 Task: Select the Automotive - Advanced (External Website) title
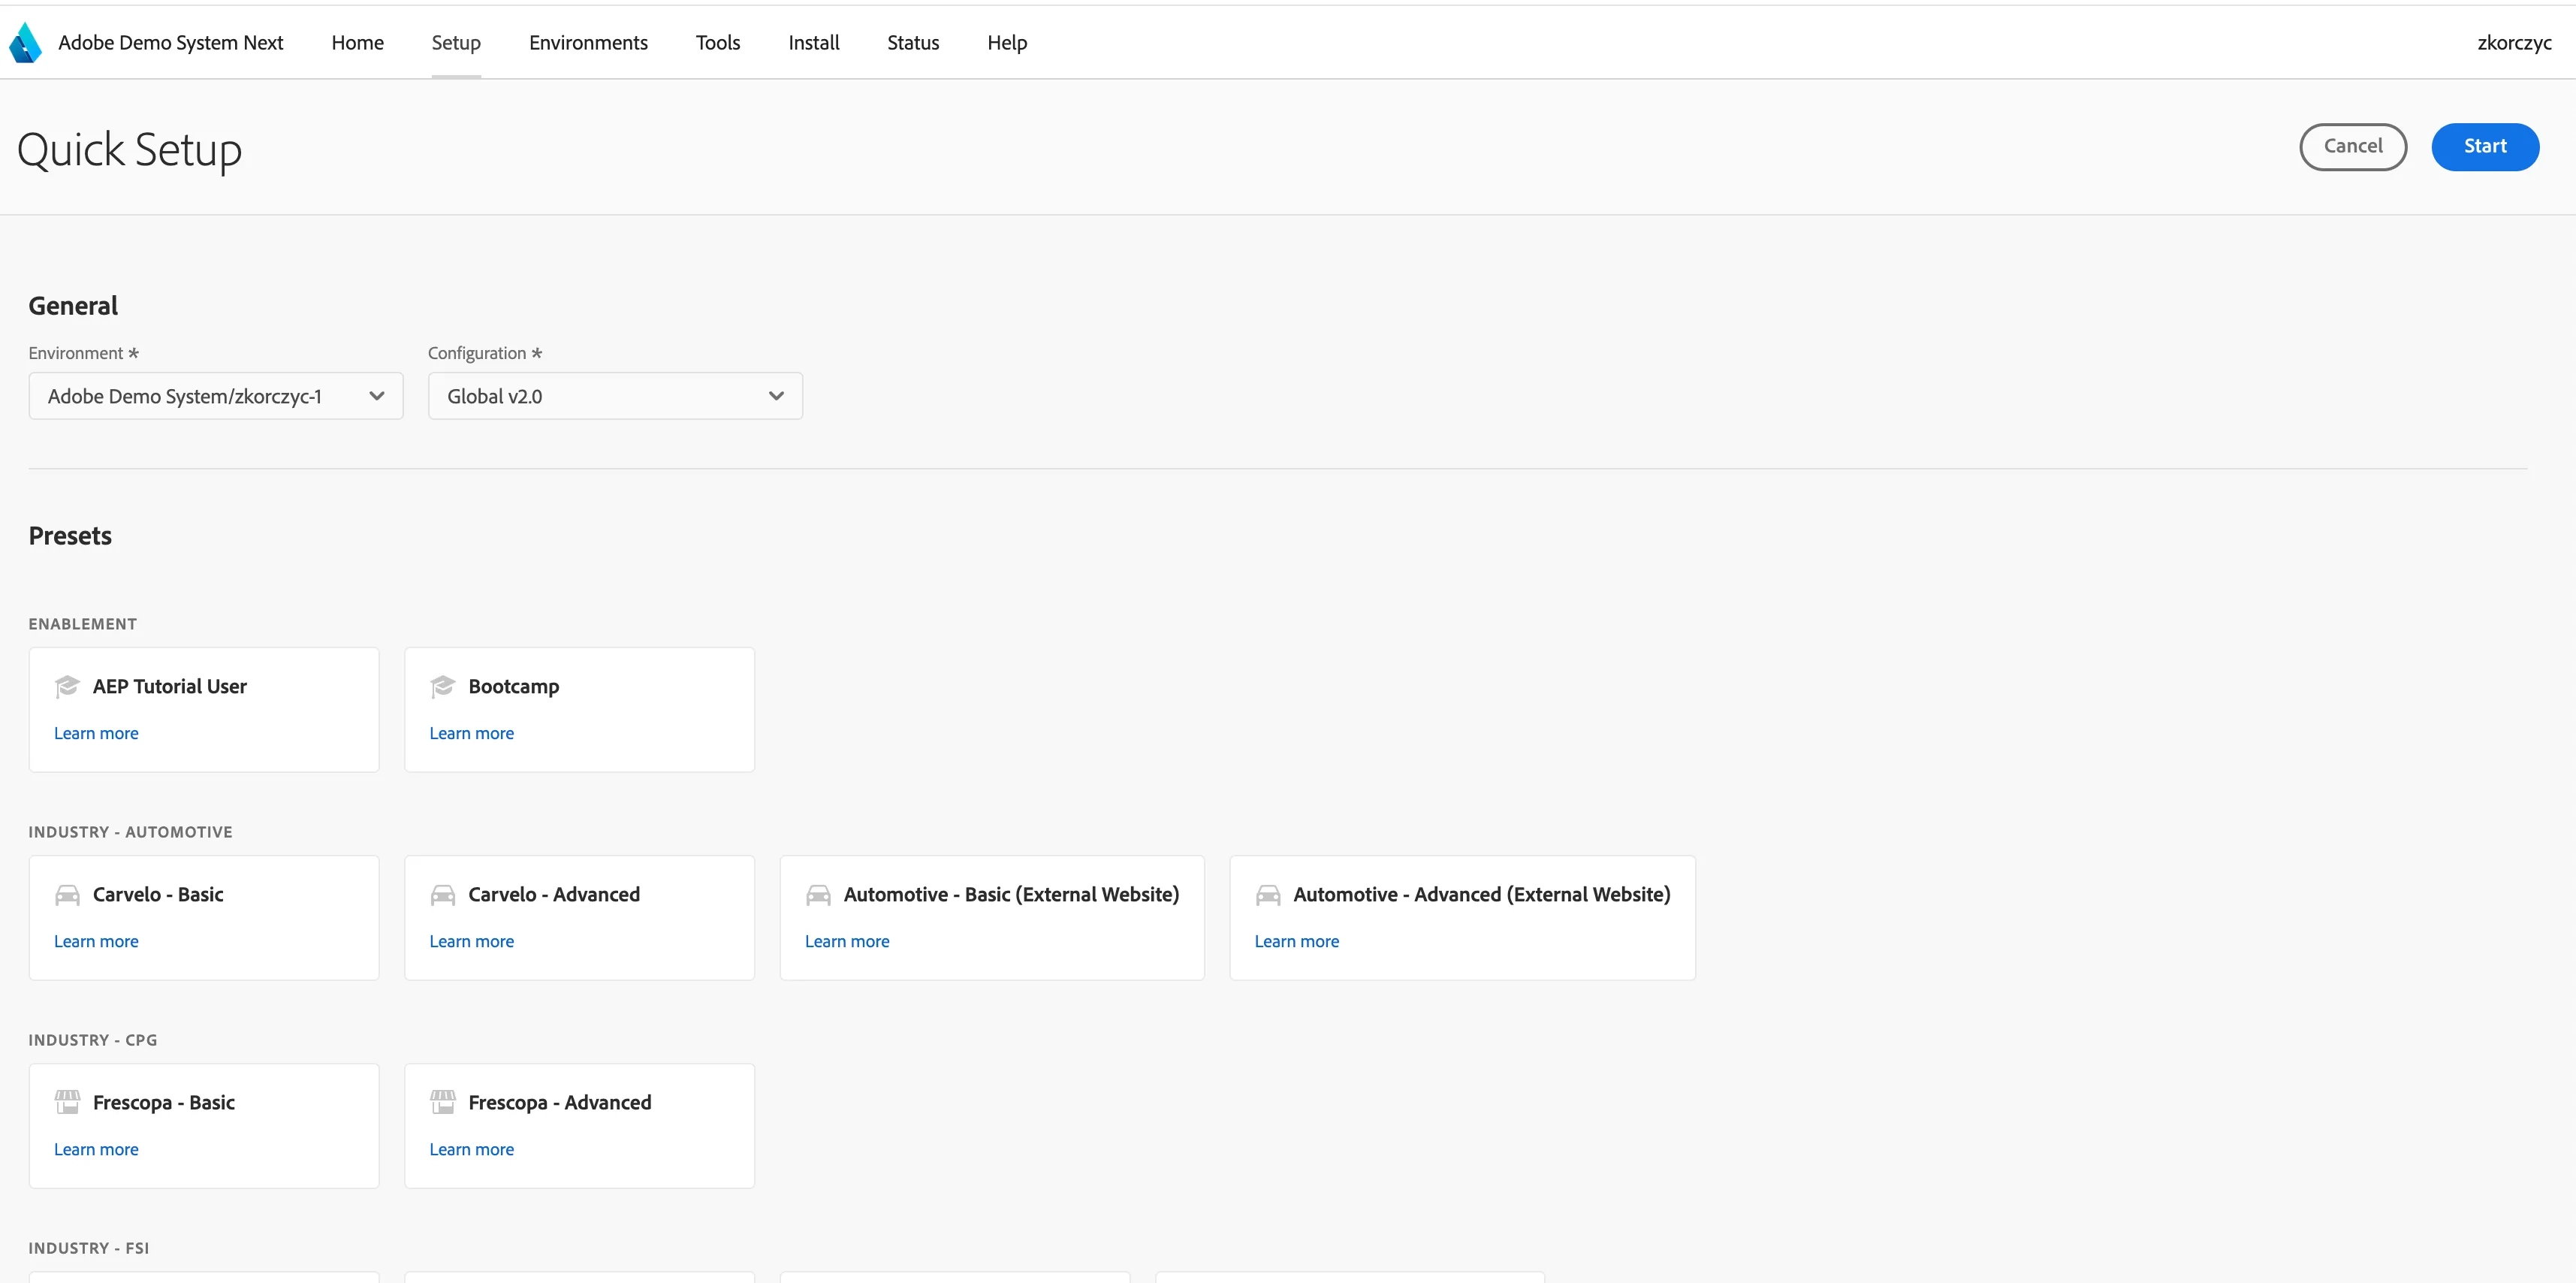(x=1482, y=895)
